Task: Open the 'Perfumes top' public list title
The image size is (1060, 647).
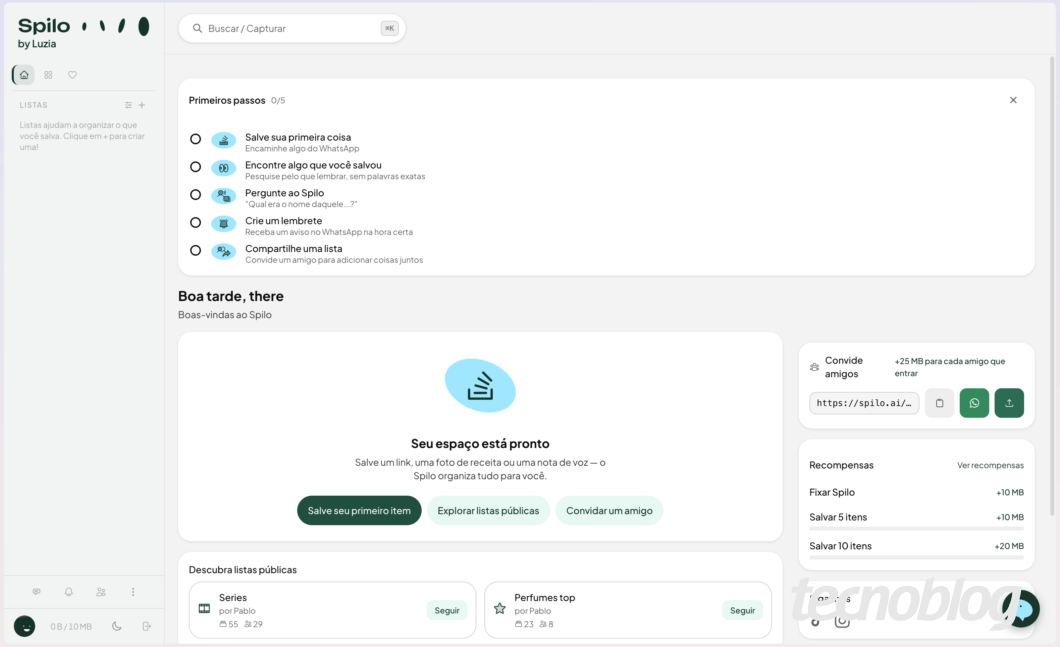Action: tap(544, 598)
